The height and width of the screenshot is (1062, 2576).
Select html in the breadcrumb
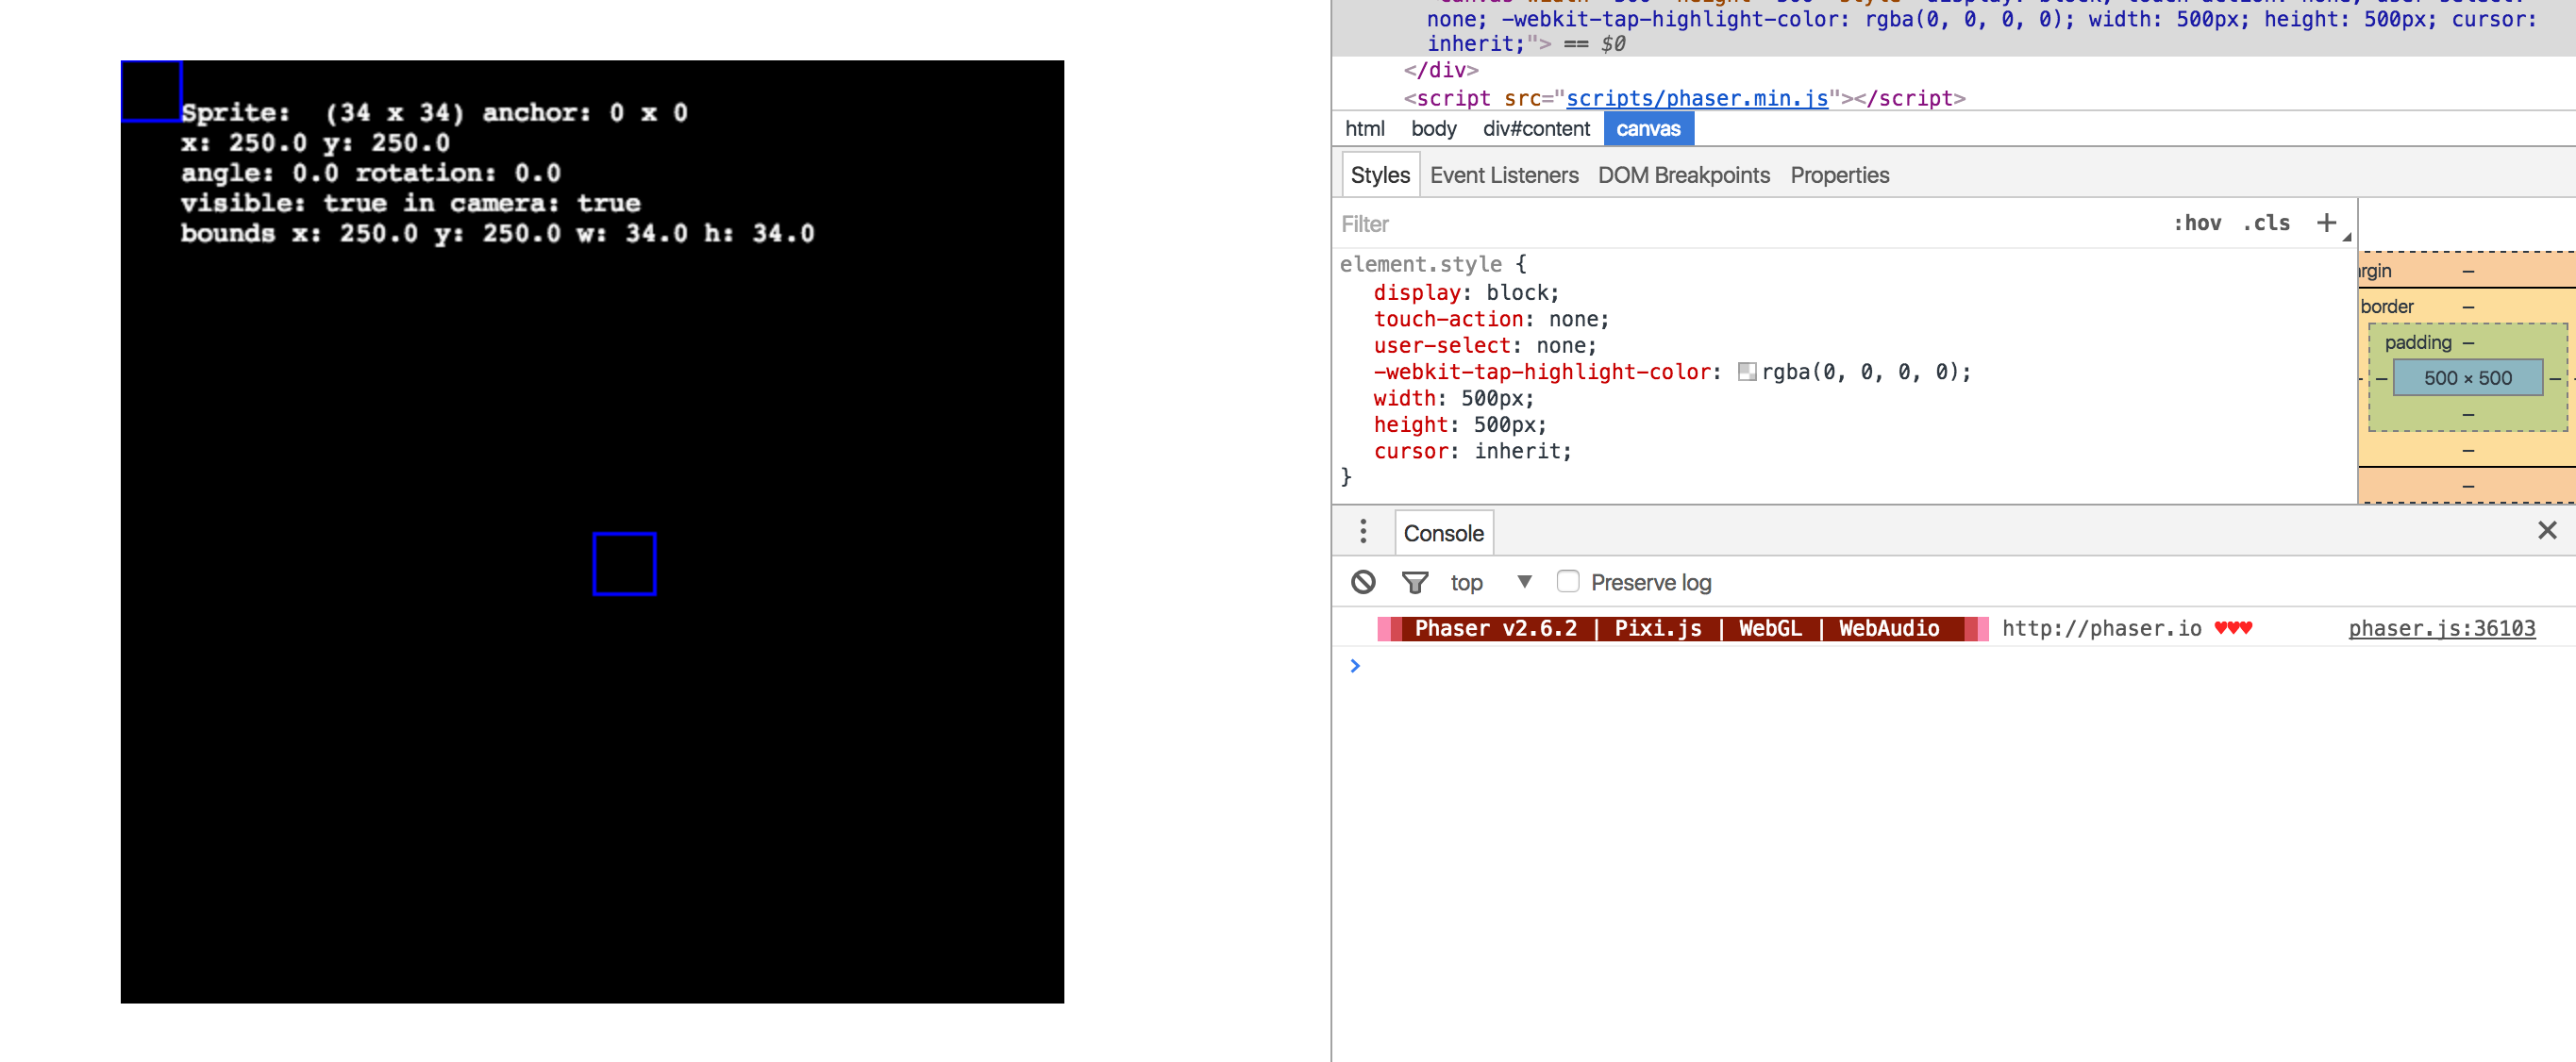1364,129
